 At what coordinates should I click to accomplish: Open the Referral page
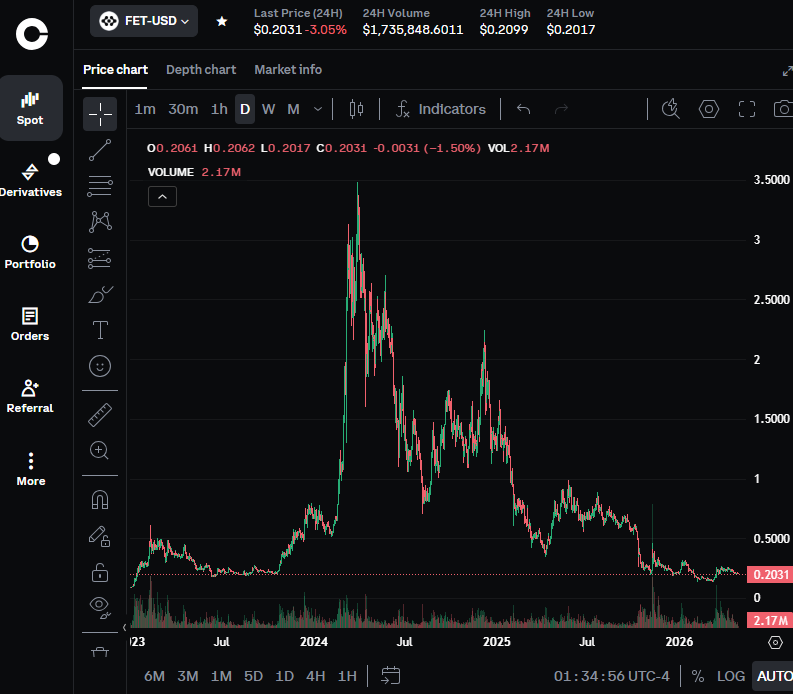click(x=30, y=397)
